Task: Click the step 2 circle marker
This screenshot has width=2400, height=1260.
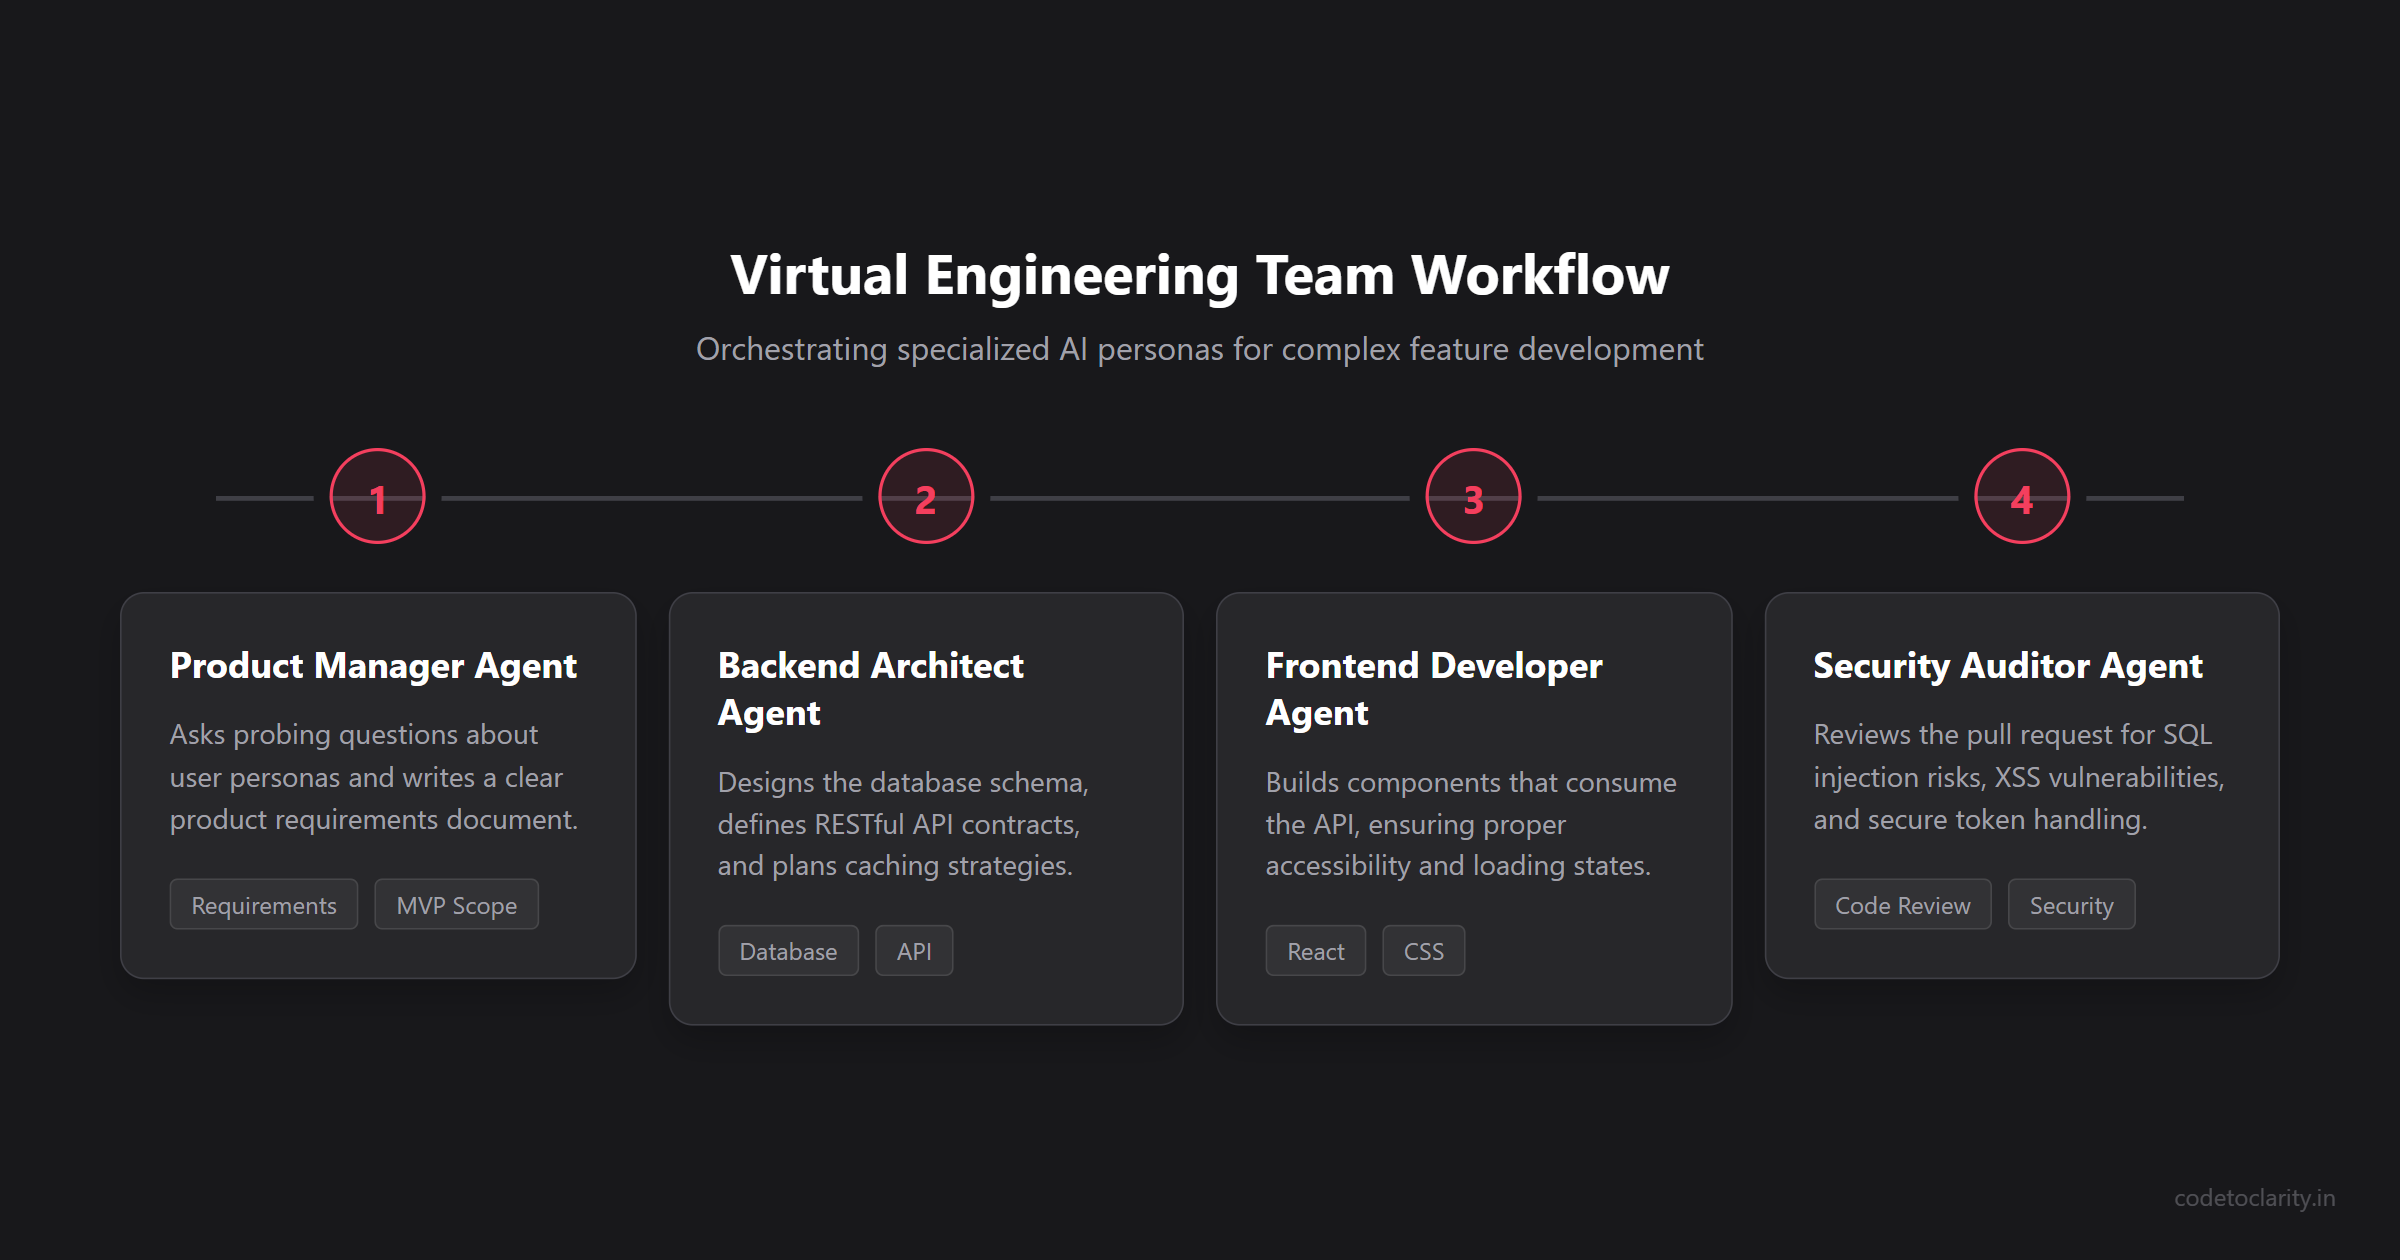Action: tap(926, 497)
